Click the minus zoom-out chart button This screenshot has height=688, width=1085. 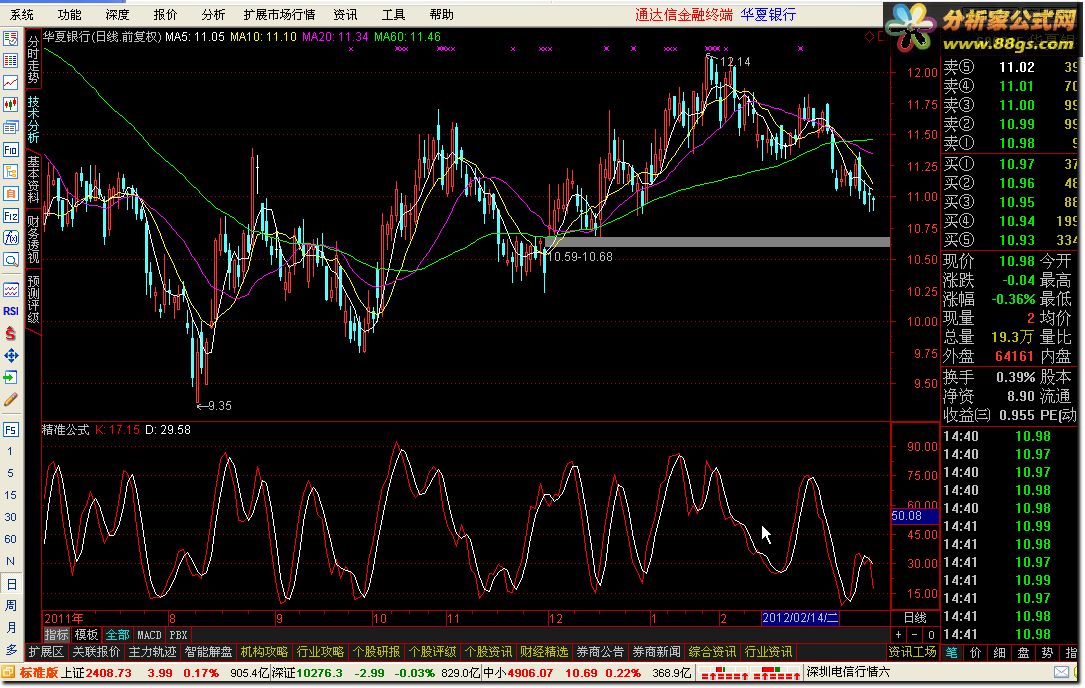point(915,635)
